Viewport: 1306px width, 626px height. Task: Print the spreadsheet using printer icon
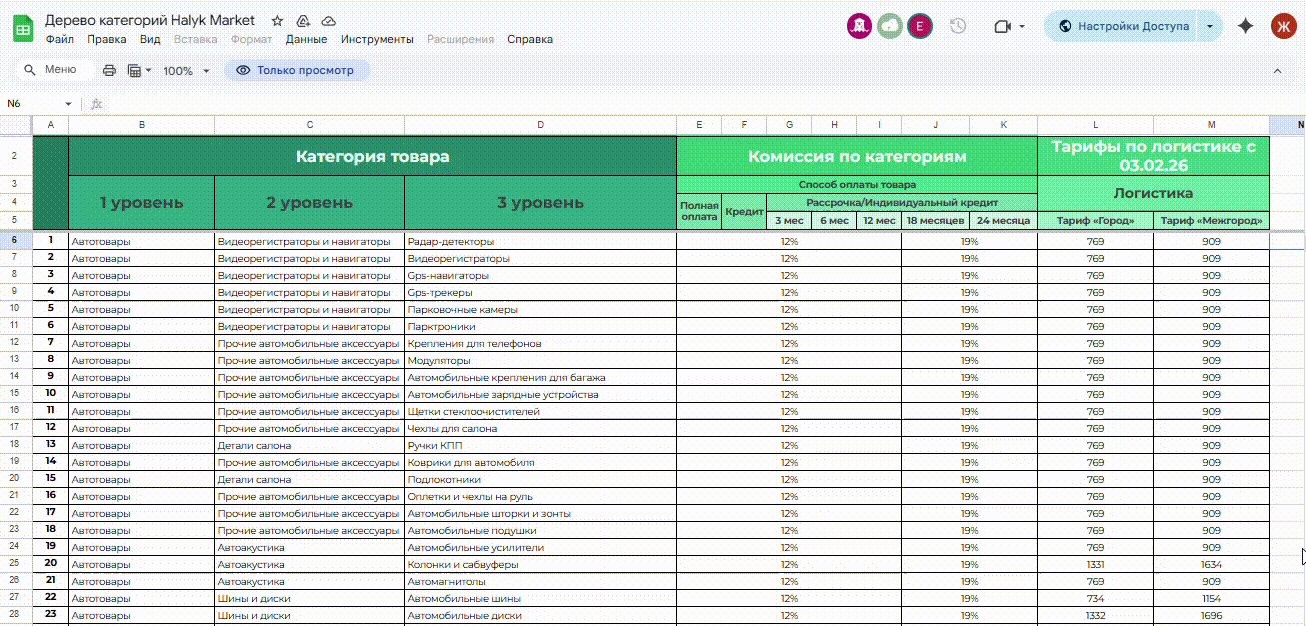(x=109, y=71)
